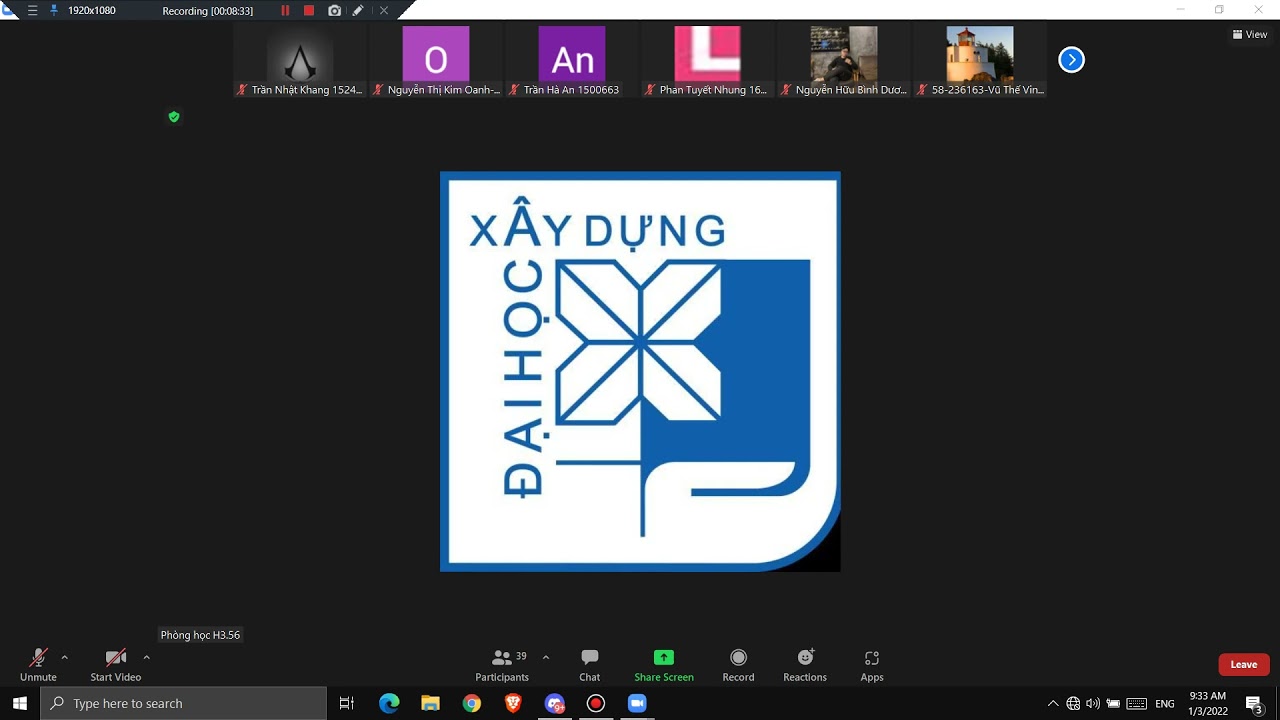This screenshot has width=1280, height=720.
Task: Start Video camera in Zoom
Action: pos(116,665)
